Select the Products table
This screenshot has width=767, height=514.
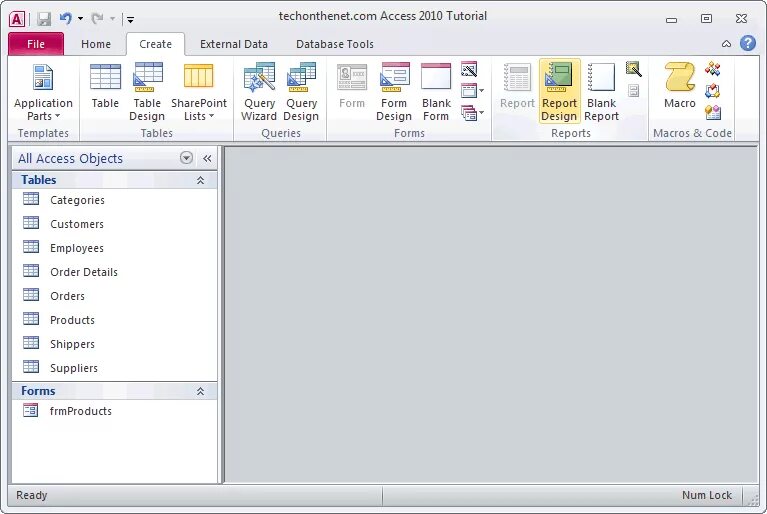click(x=114, y=320)
